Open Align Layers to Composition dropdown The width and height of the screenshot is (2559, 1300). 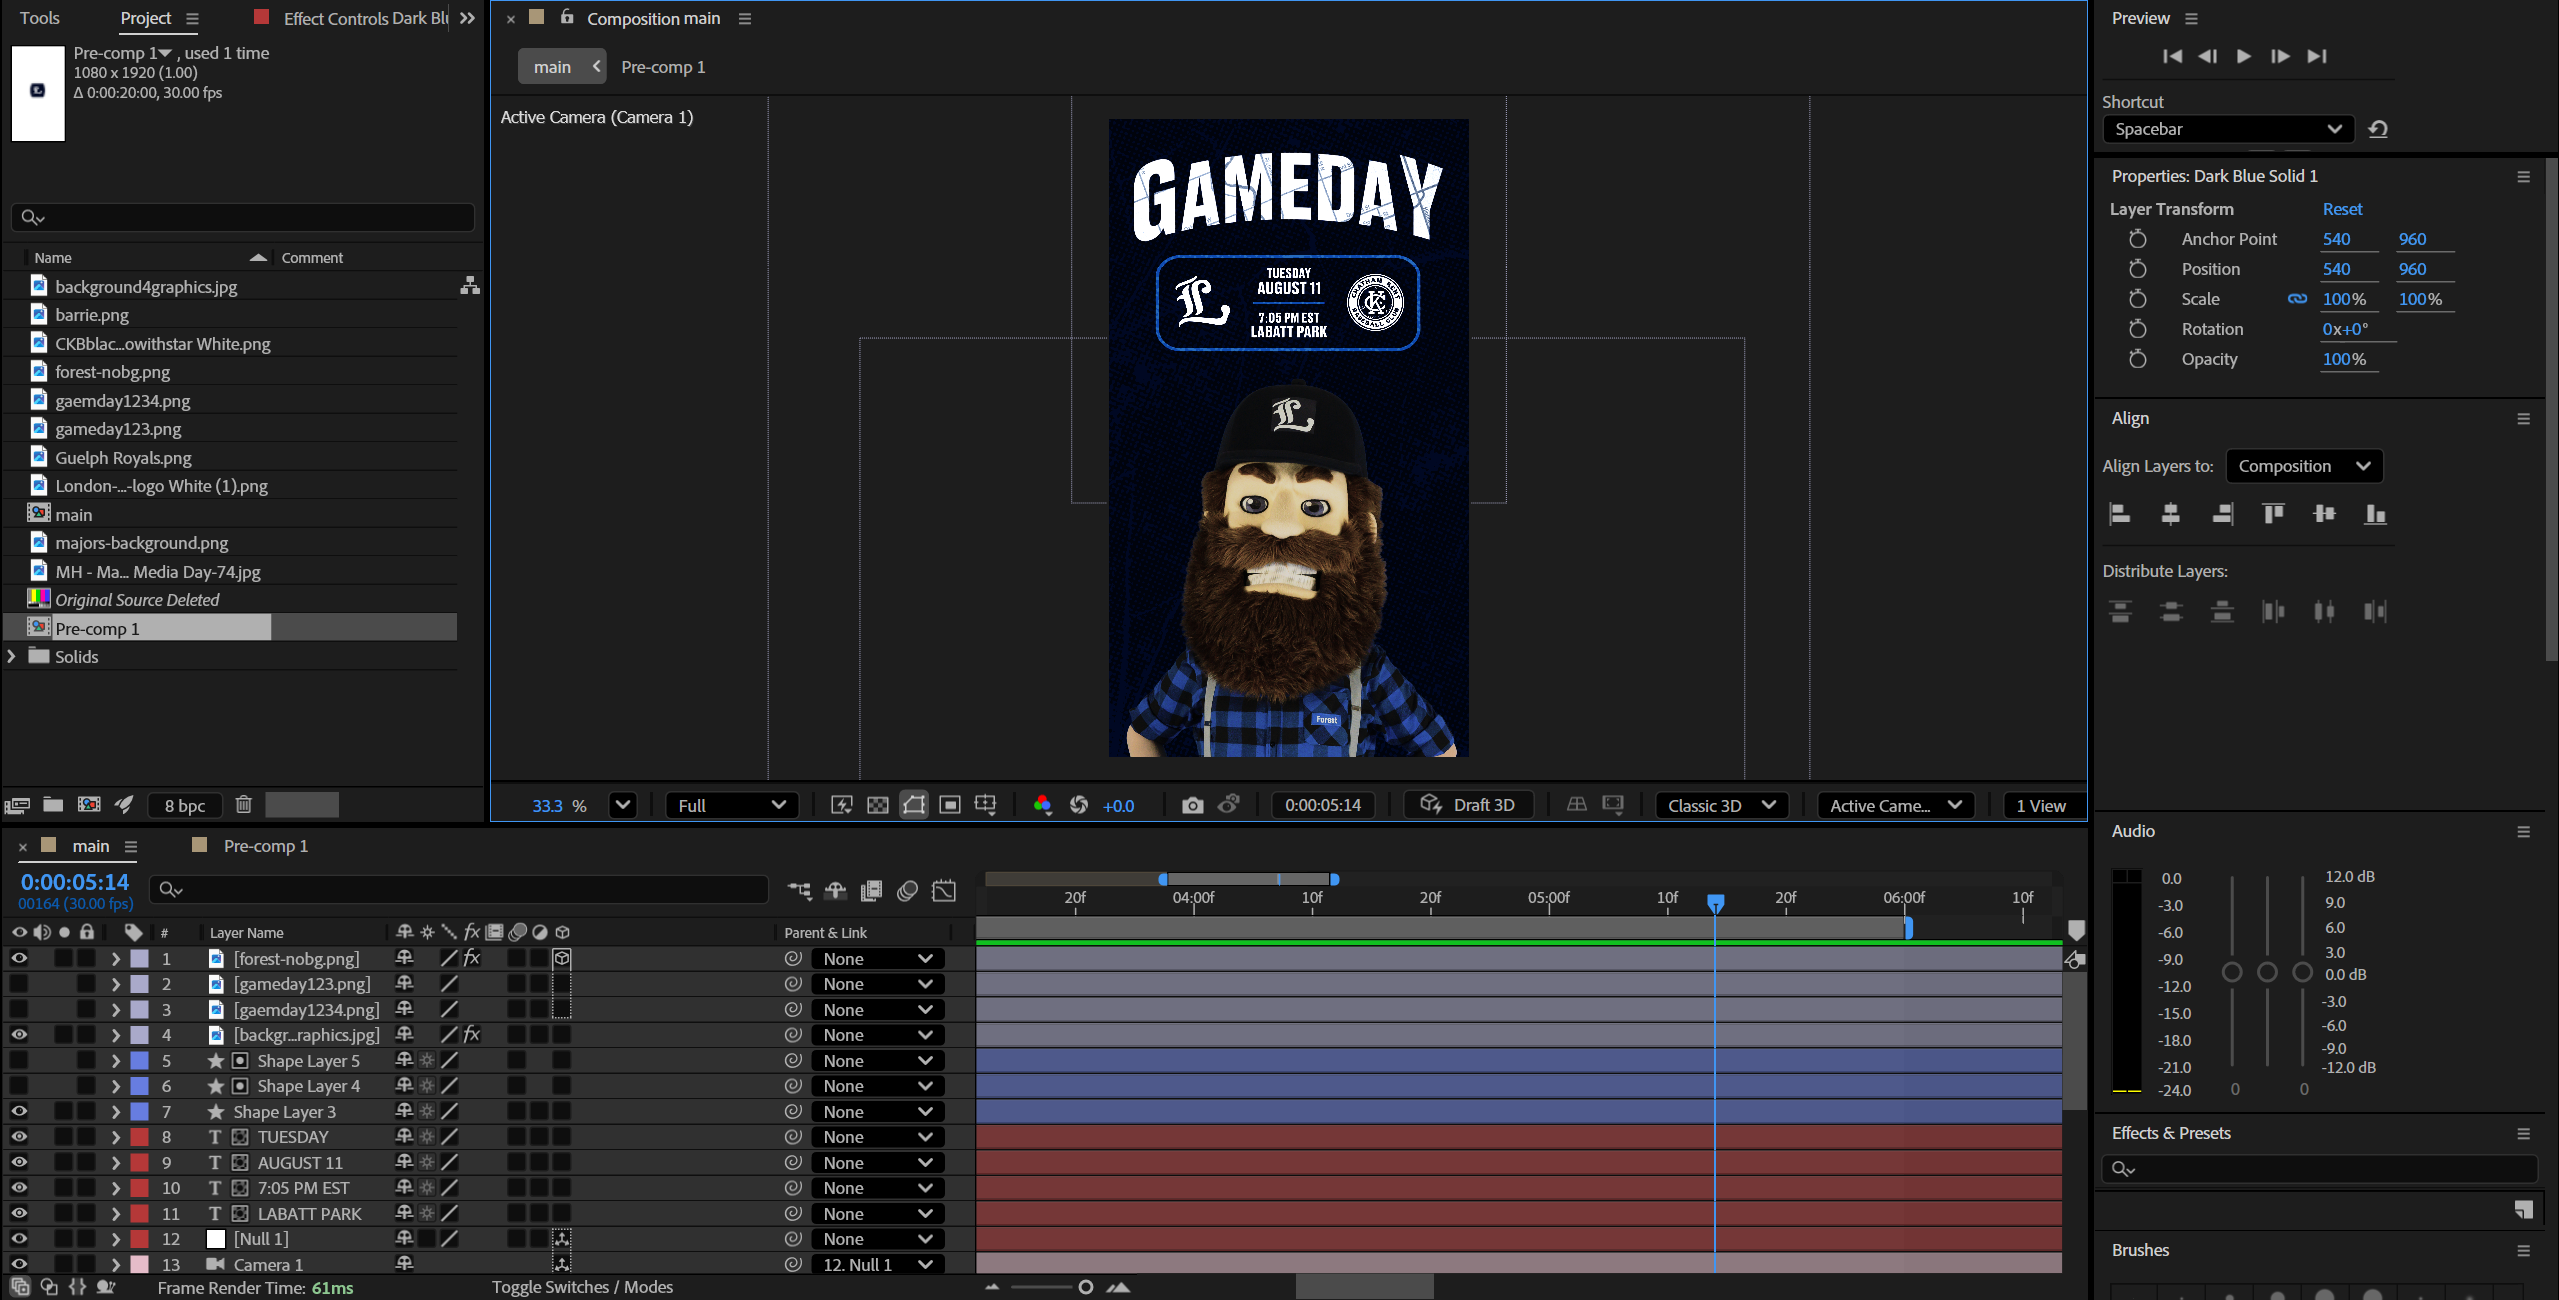click(2304, 466)
